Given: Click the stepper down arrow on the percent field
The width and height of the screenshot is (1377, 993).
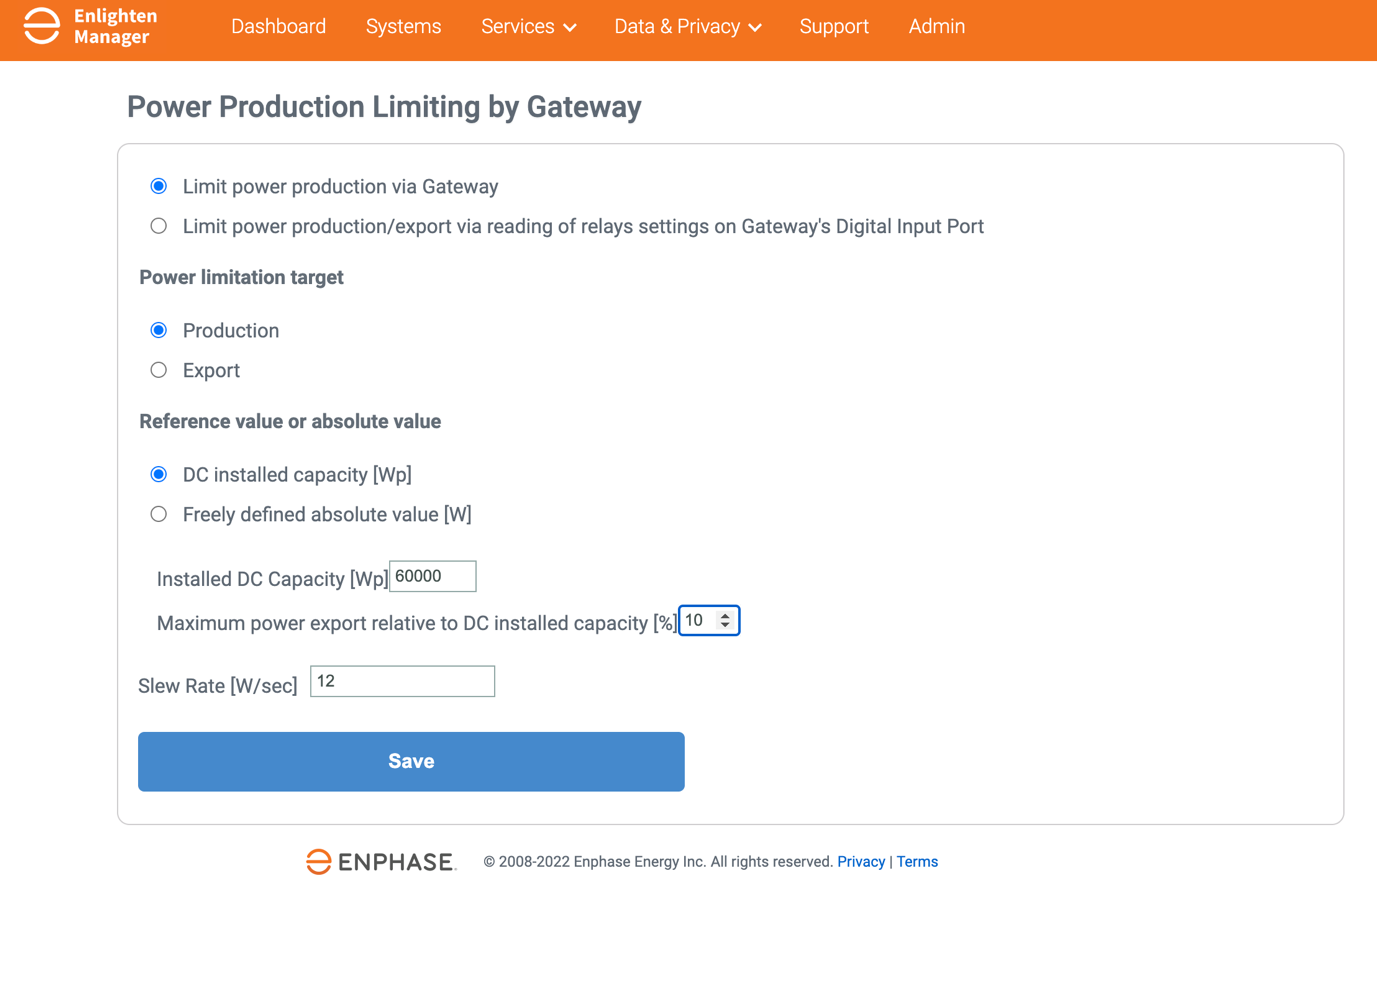Looking at the screenshot, I should point(725,626).
